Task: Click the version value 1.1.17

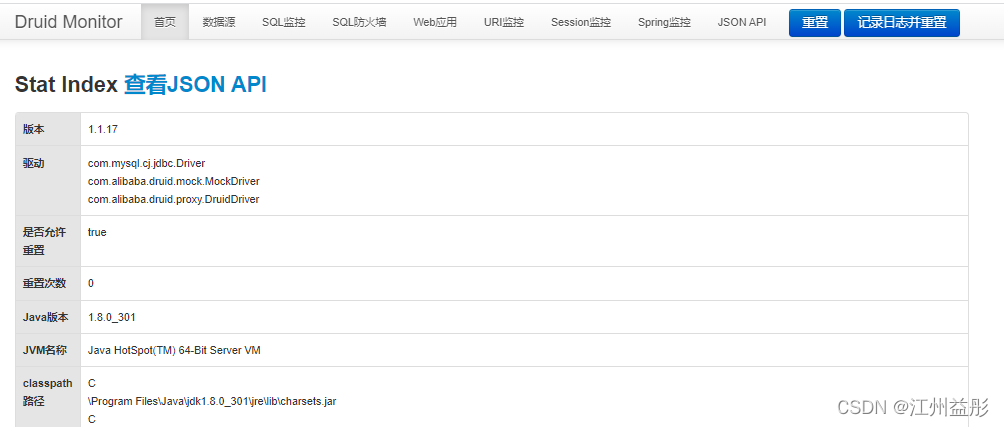Action: click(103, 129)
